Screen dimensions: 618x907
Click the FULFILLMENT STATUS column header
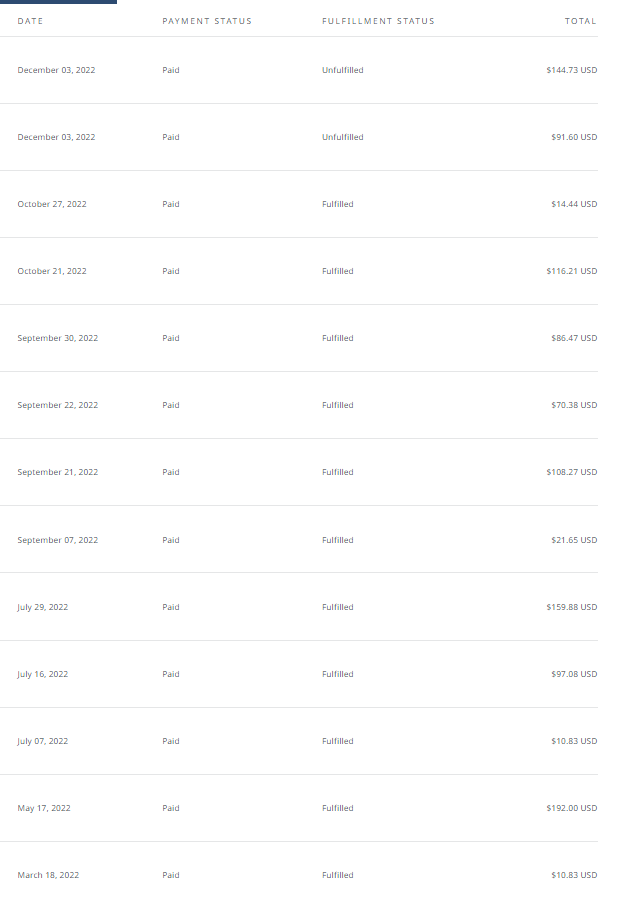[378, 21]
